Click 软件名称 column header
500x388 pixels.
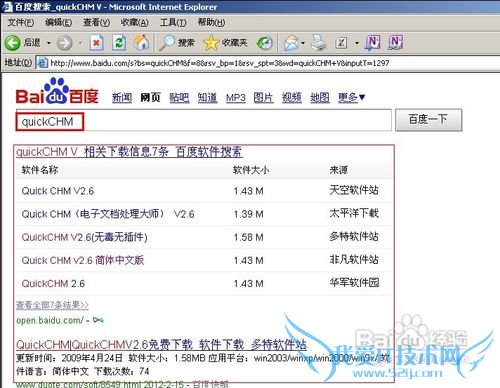40,170
